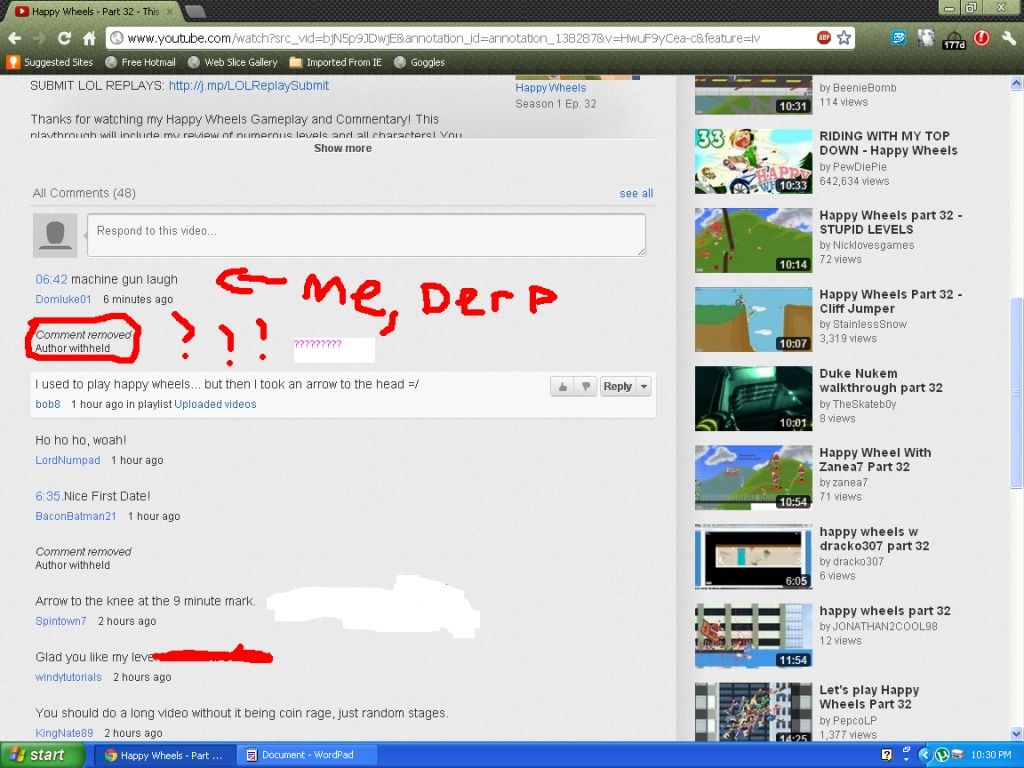
Task: Click the blue chat extension icon
Action: click(899, 38)
